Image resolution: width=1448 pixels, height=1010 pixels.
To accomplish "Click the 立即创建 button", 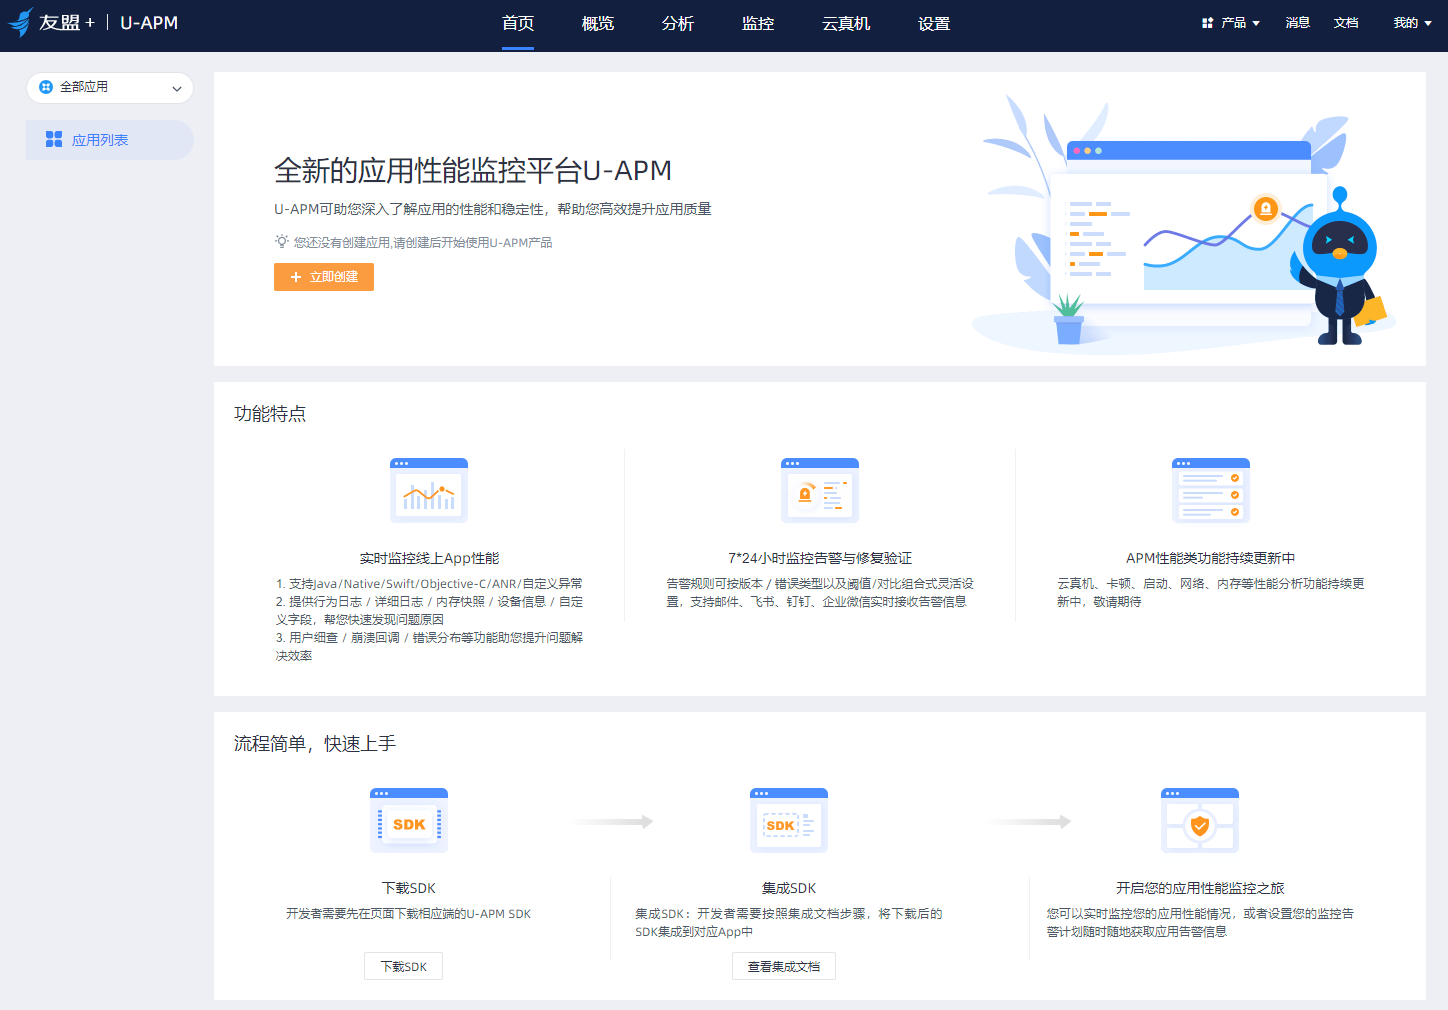I will coord(323,276).
